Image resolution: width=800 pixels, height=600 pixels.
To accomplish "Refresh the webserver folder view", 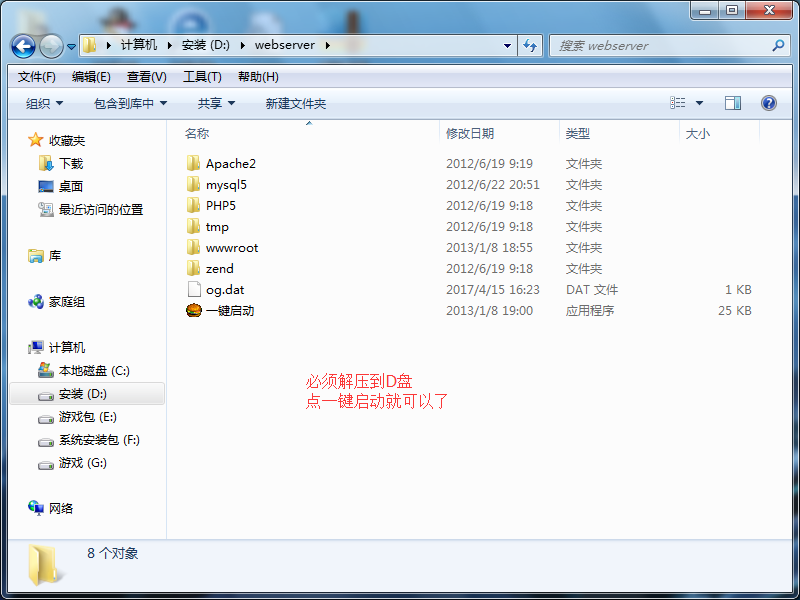I will click(530, 46).
